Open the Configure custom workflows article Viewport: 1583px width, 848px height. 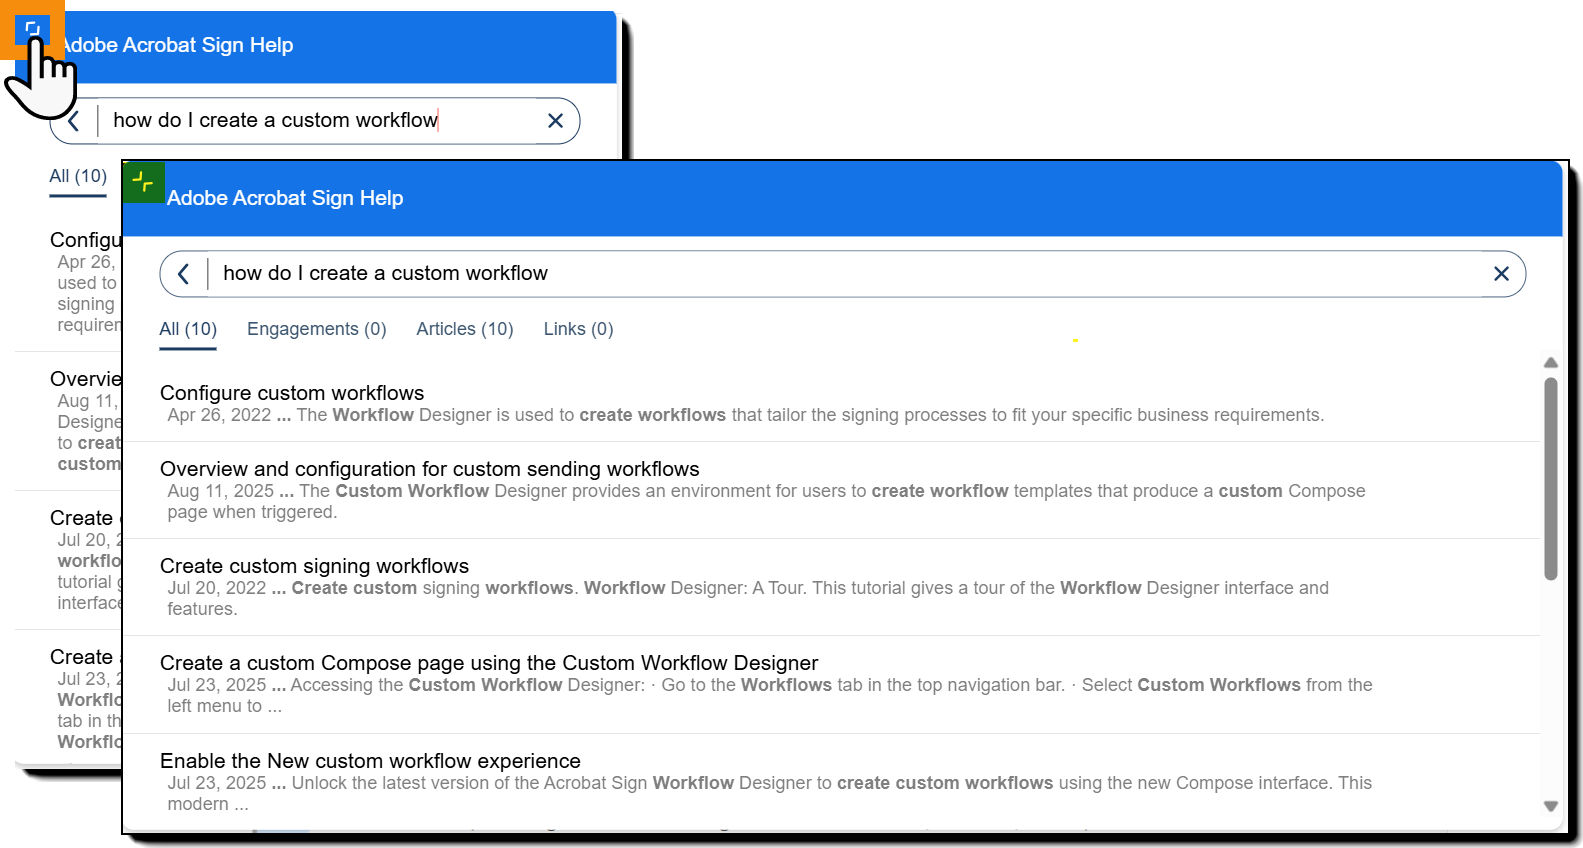click(292, 393)
